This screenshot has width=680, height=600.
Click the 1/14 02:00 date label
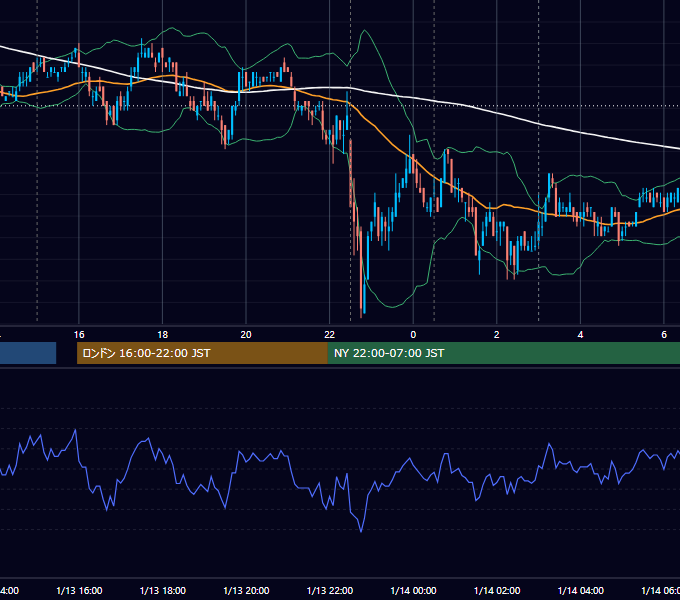[497, 590]
